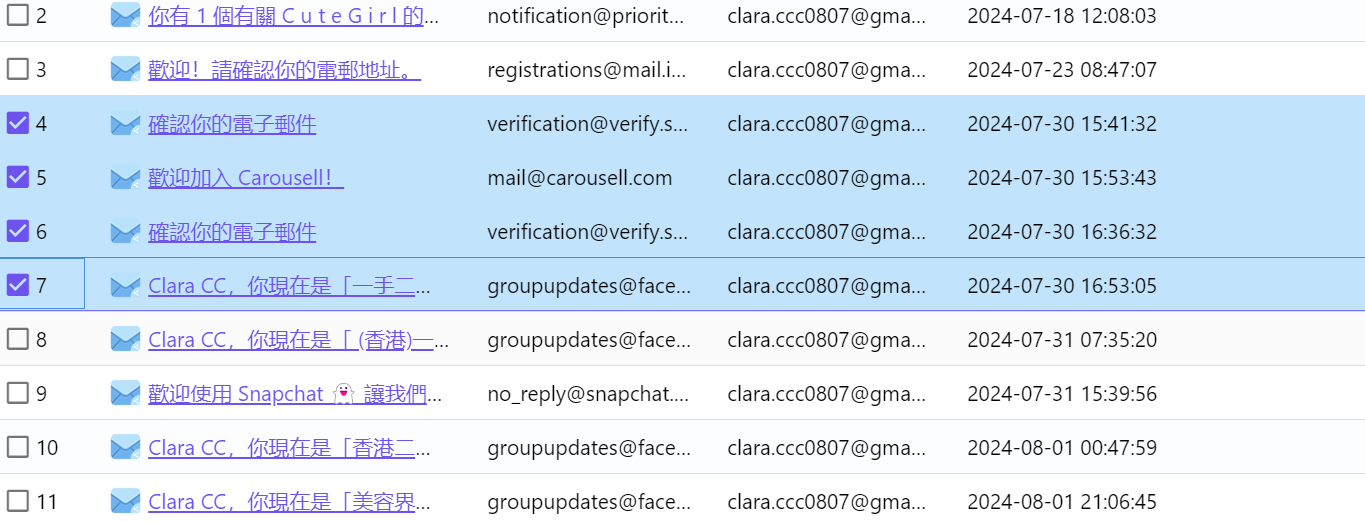Viewport: 1365px width, 522px height.
Task: Open the CuteGirl notification email in row 2
Action: pos(293,16)
